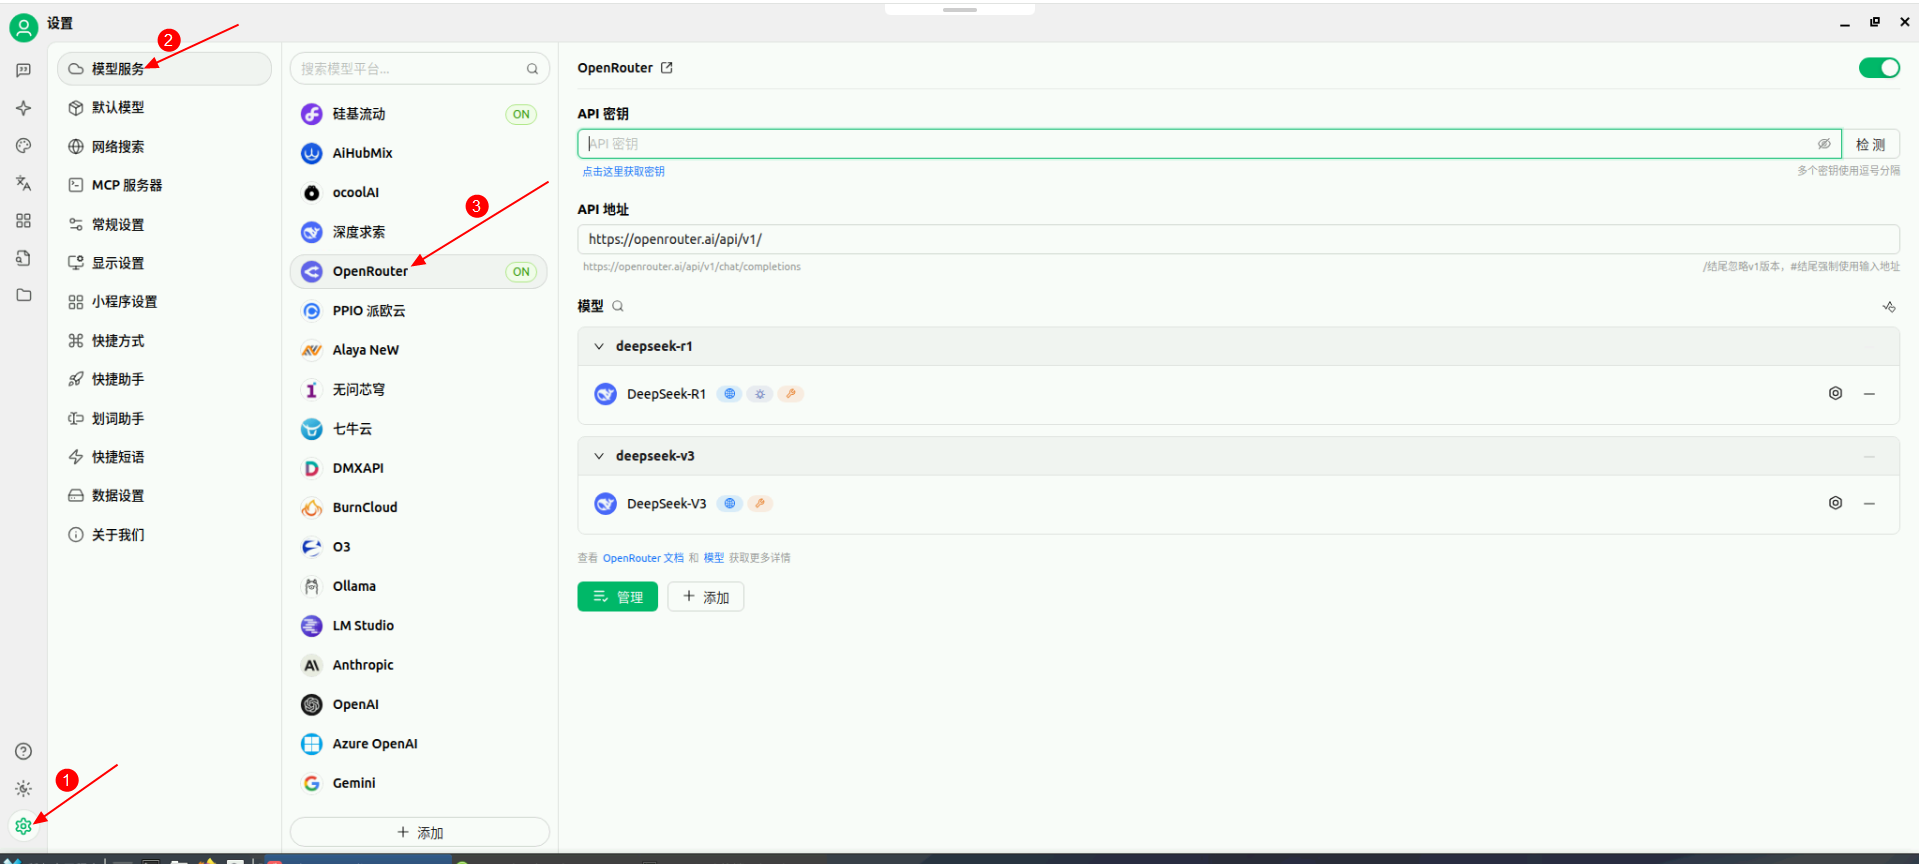Show or hide the API key text
1919x864 pixels.
click(x=1824, y=144)
